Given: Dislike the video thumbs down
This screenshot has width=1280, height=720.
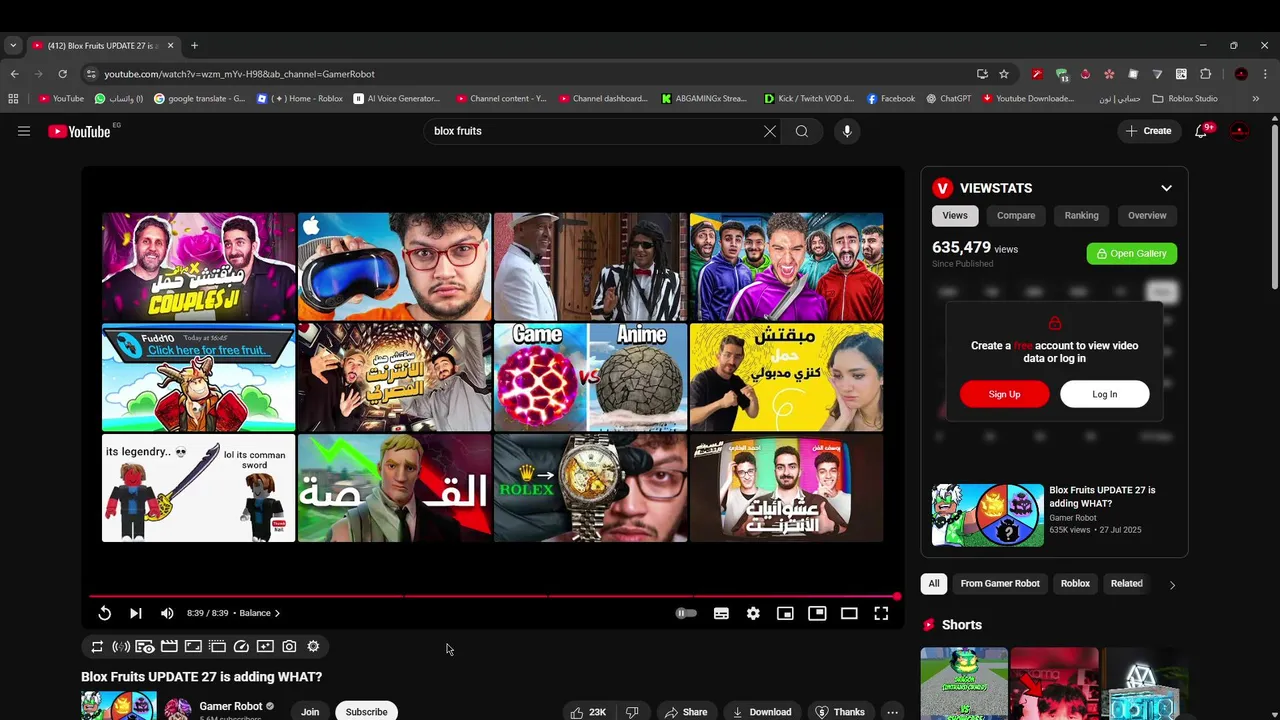Looking at the screenshot, I should 632,712.
